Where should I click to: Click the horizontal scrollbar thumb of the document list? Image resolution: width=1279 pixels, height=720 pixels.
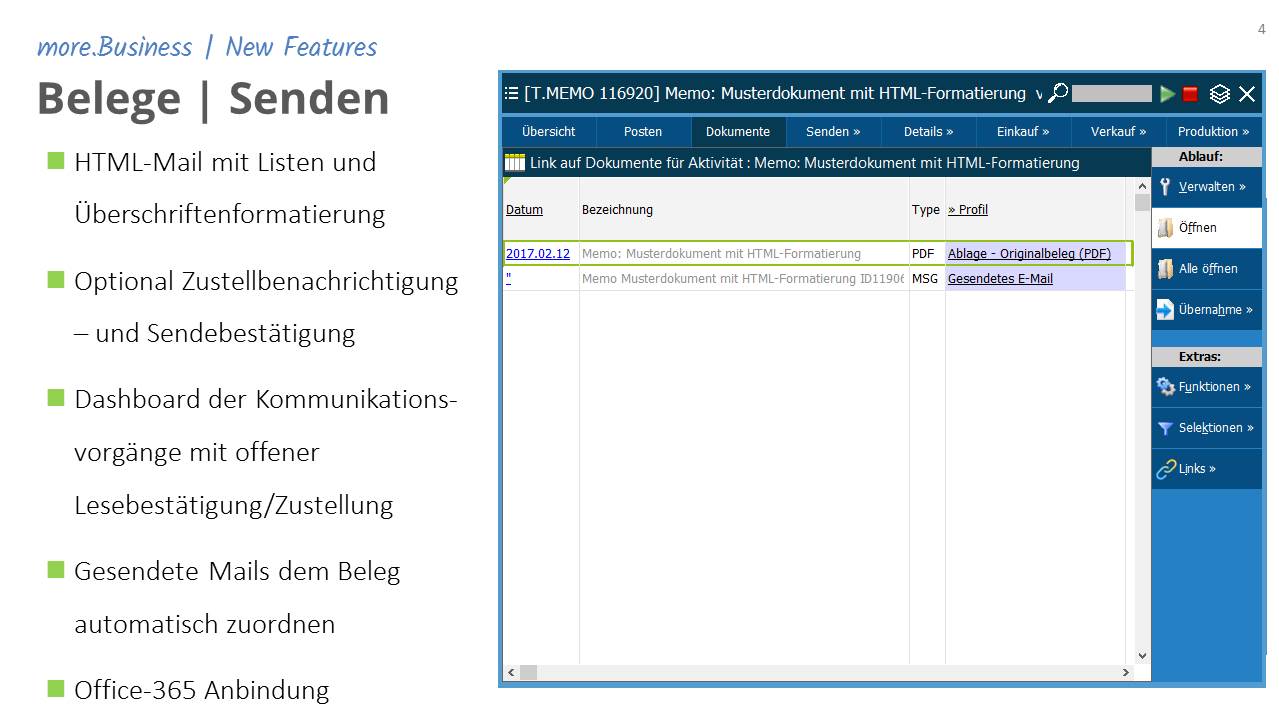click(529, 673)
